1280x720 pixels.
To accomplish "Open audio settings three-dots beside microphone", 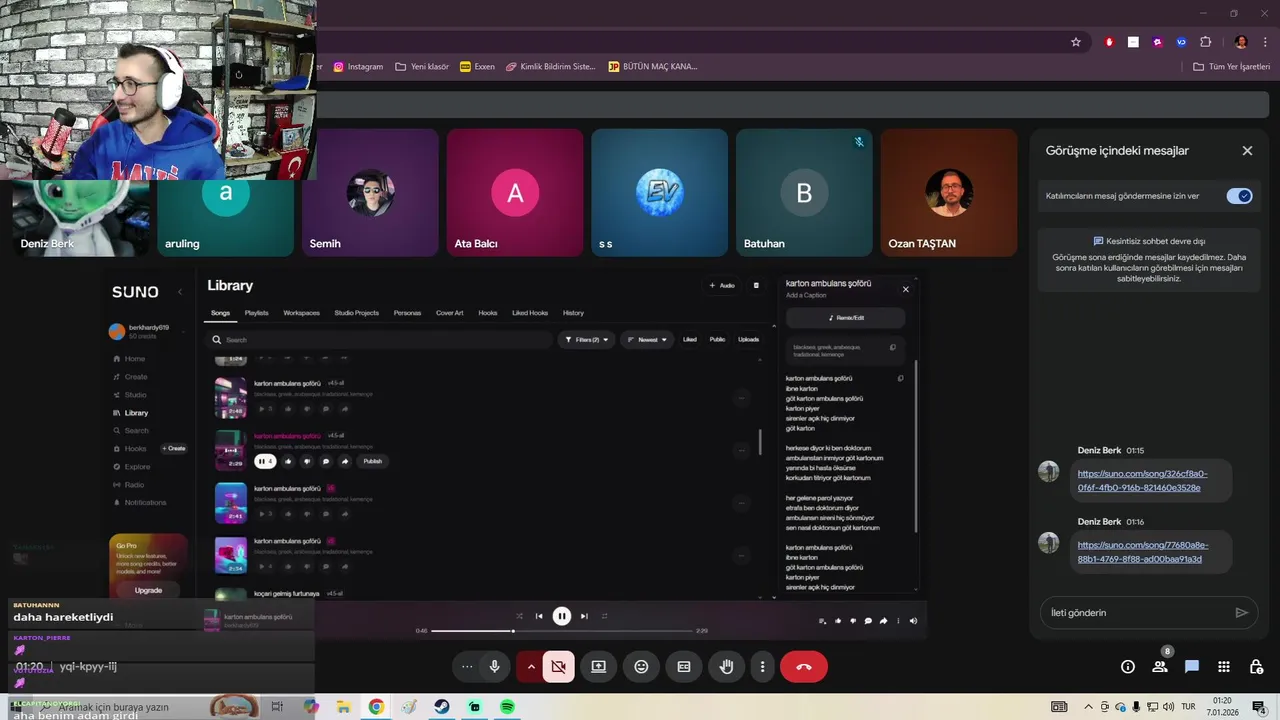I will coord(466,667).
